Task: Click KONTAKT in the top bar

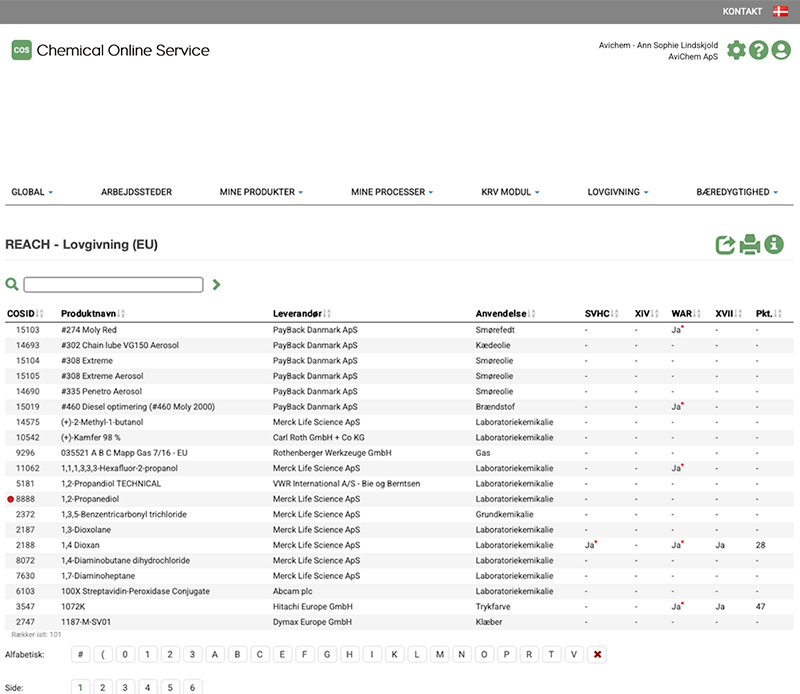Action: 742,12
